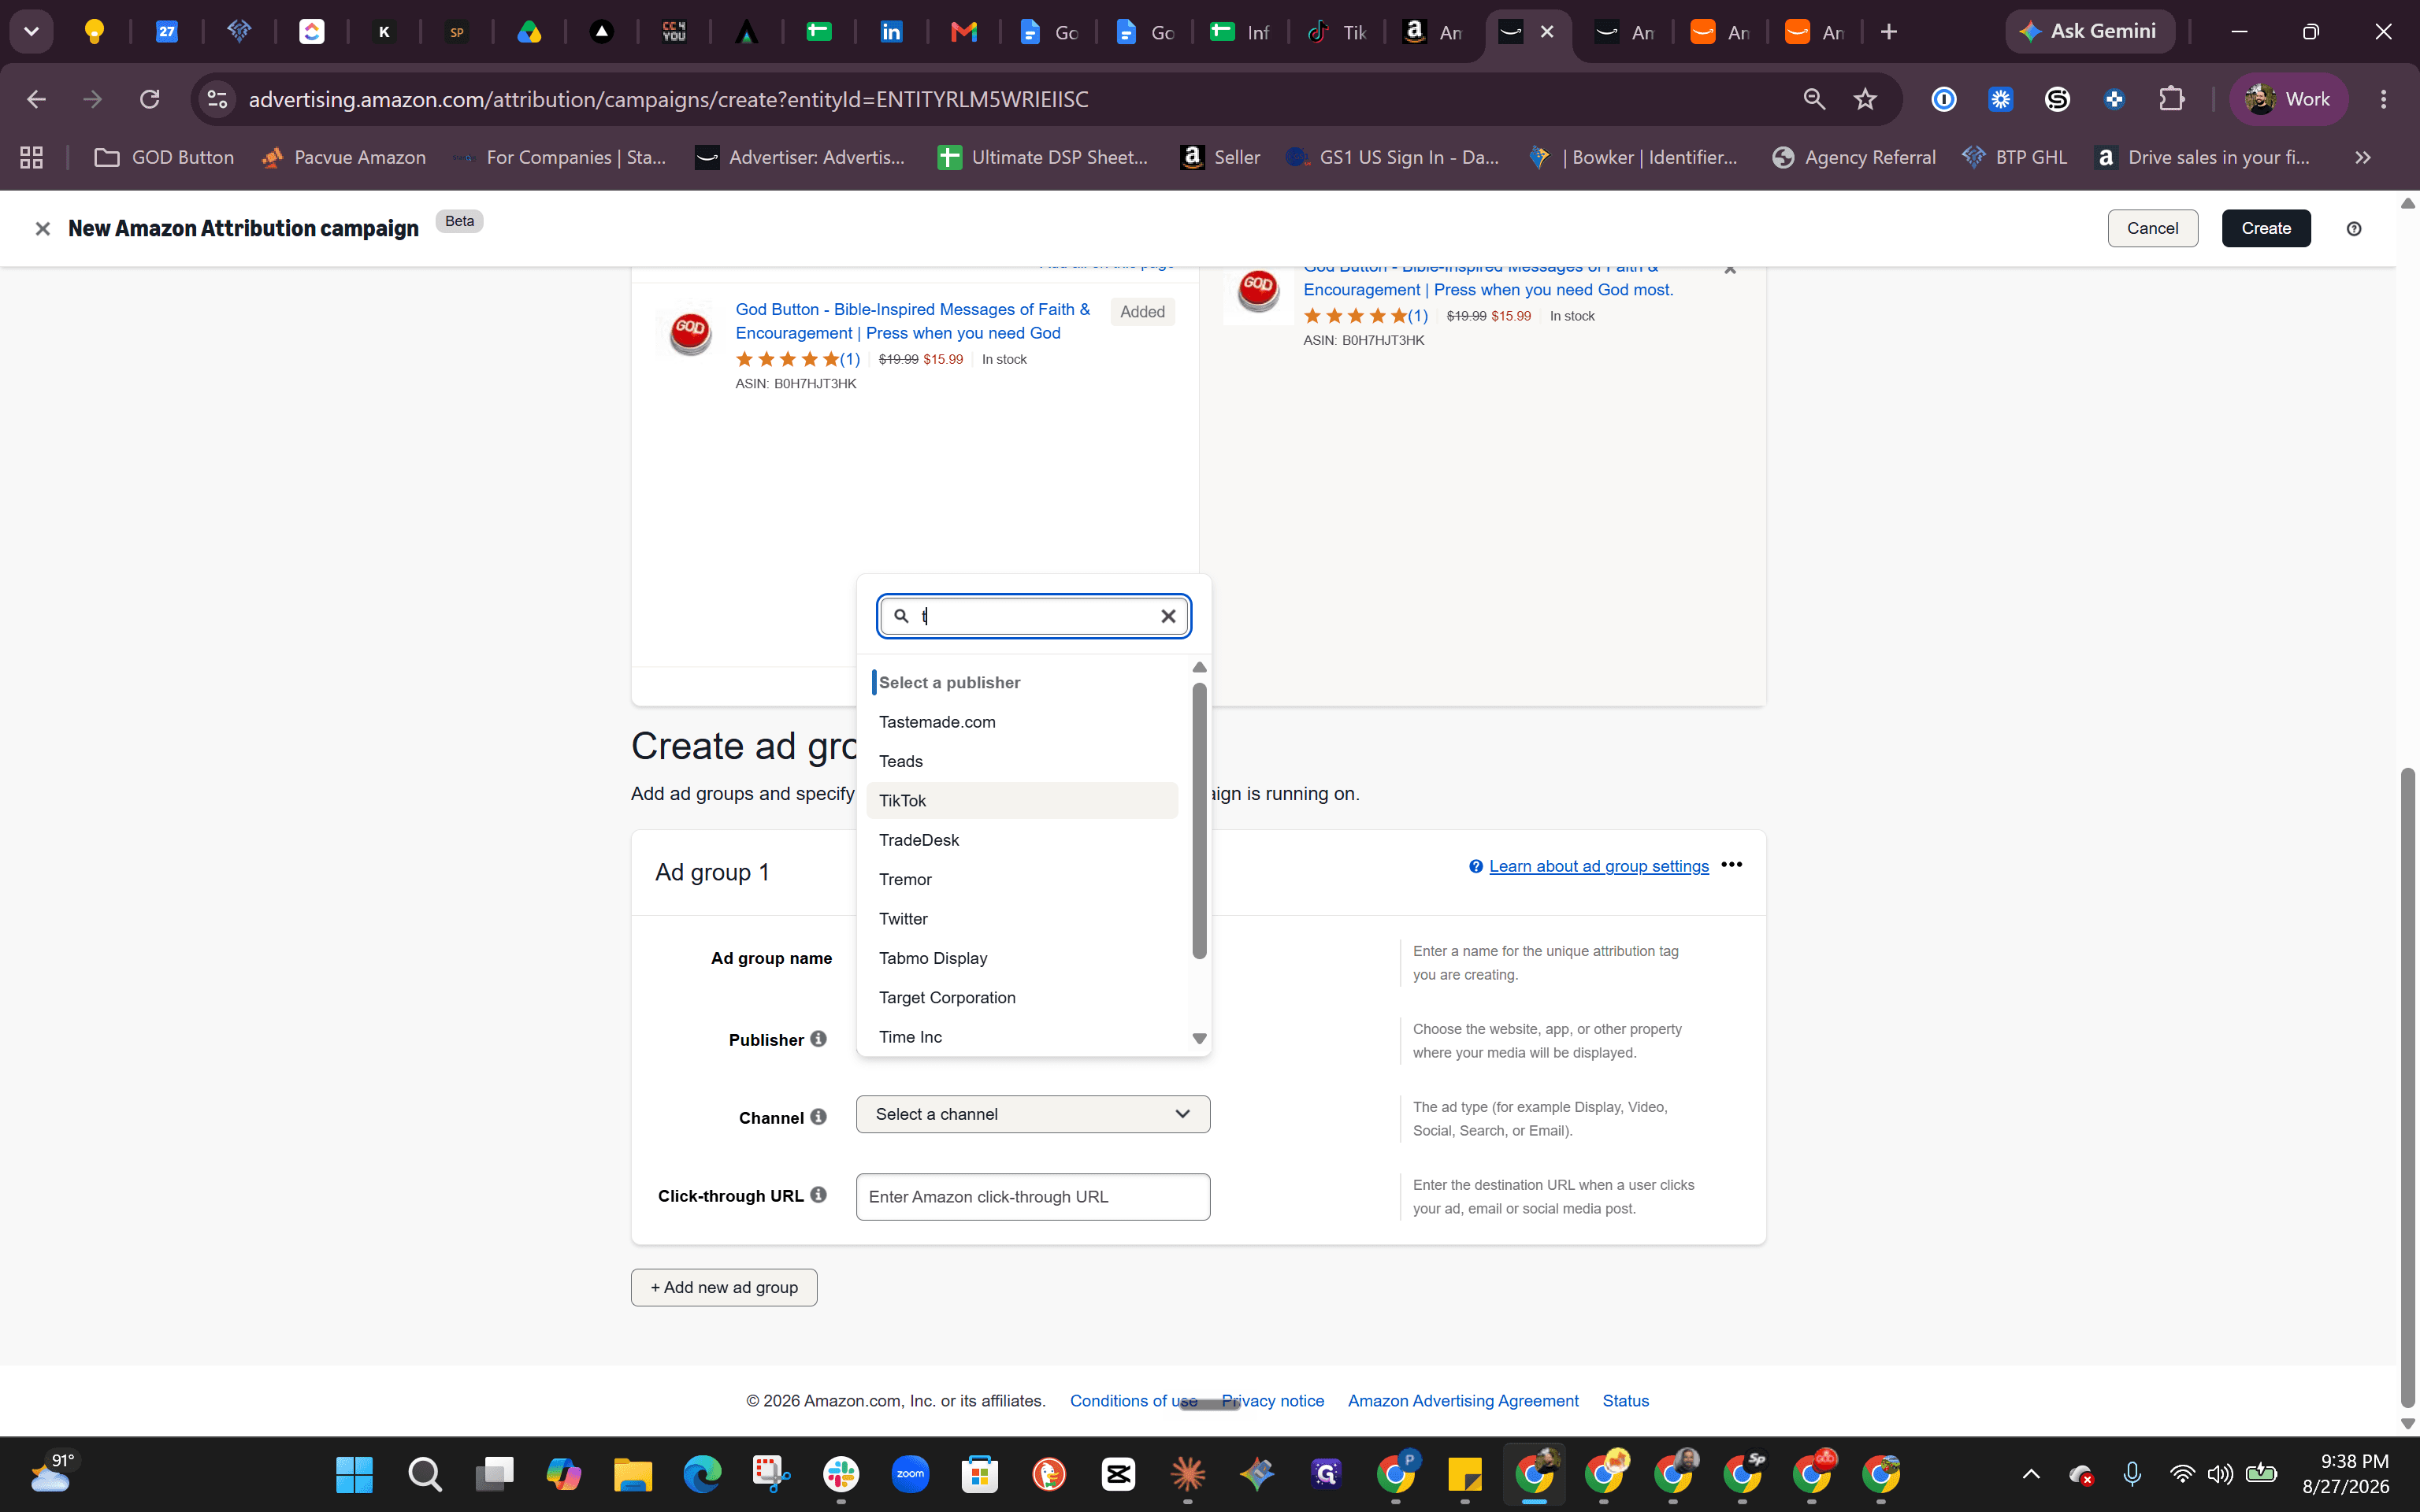Open the Status footer link

(x=1625, y=1401)
